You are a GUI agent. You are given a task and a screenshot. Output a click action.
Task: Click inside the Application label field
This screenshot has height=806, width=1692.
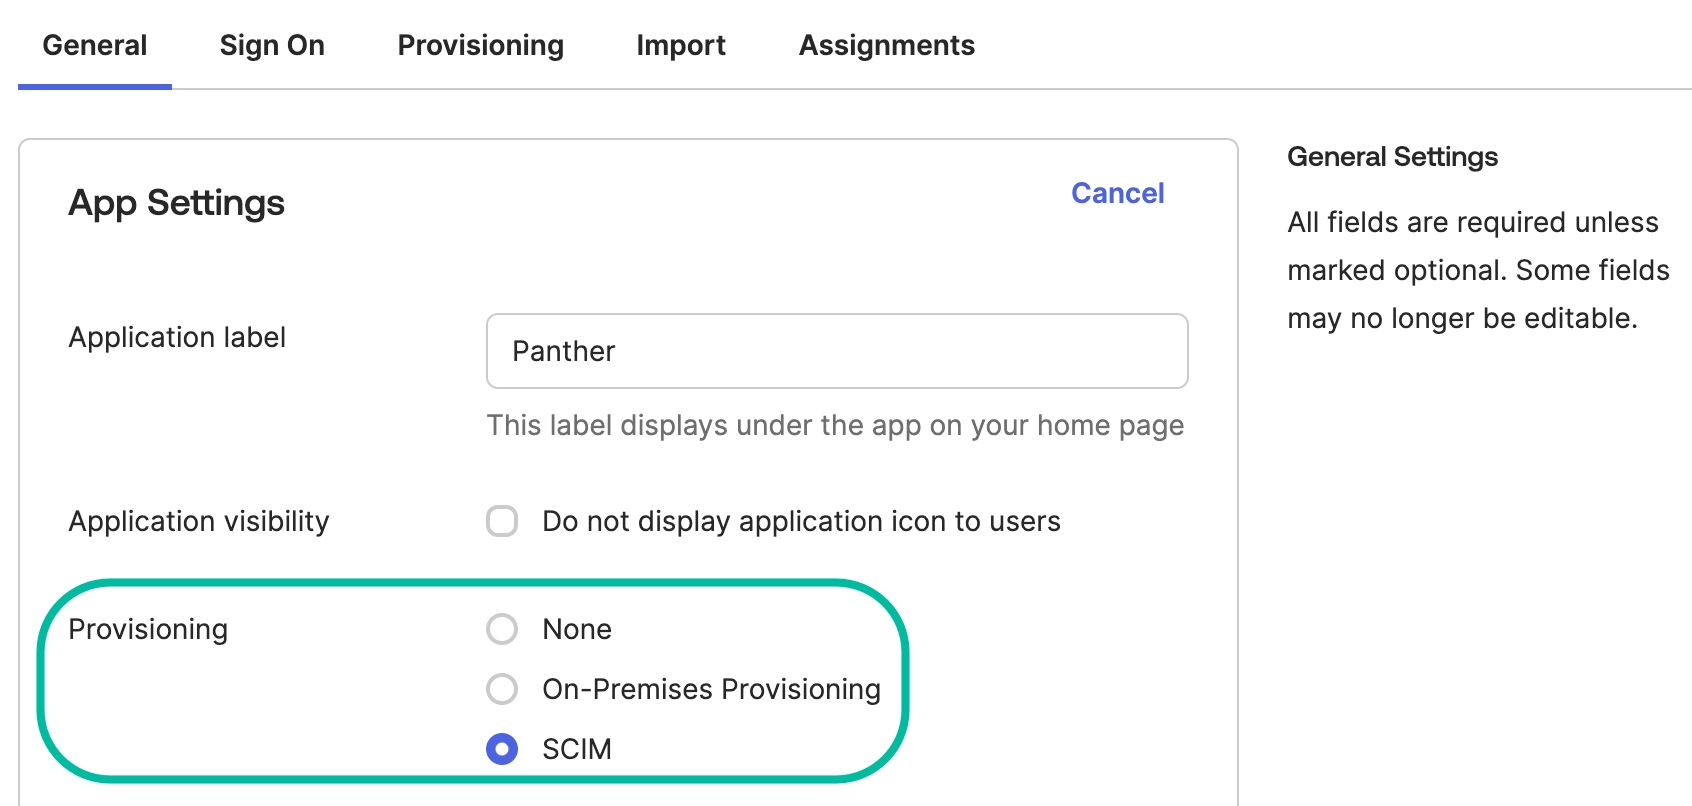tap(837, 351)
